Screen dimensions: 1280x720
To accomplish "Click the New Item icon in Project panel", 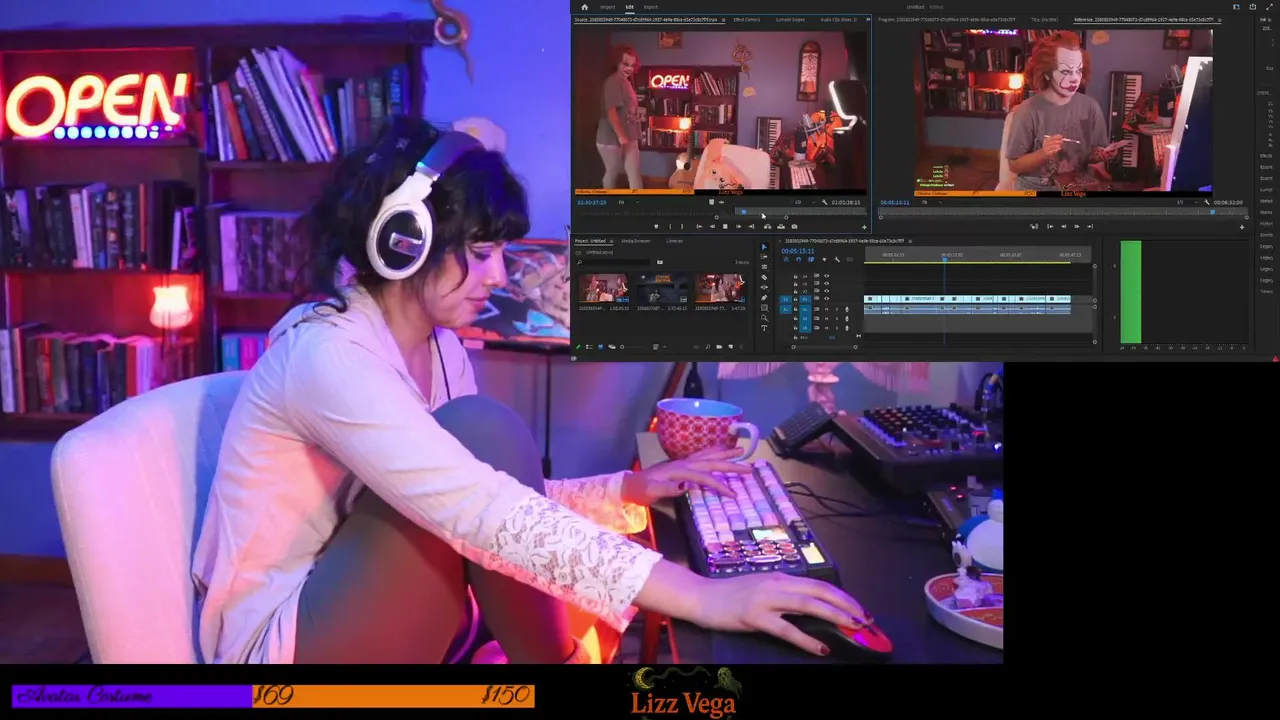I will 731,347.
